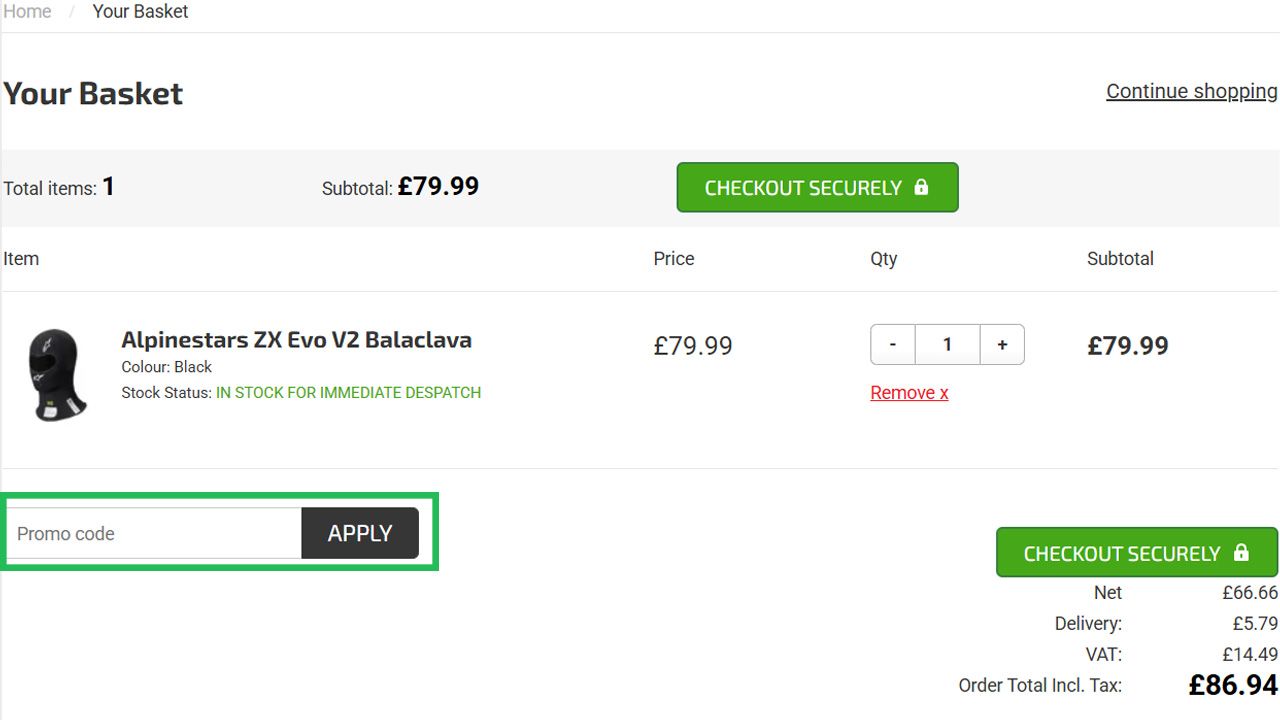
Task: Click the Order Total £86.94 amount
Action: click(x=1232, y=685)
